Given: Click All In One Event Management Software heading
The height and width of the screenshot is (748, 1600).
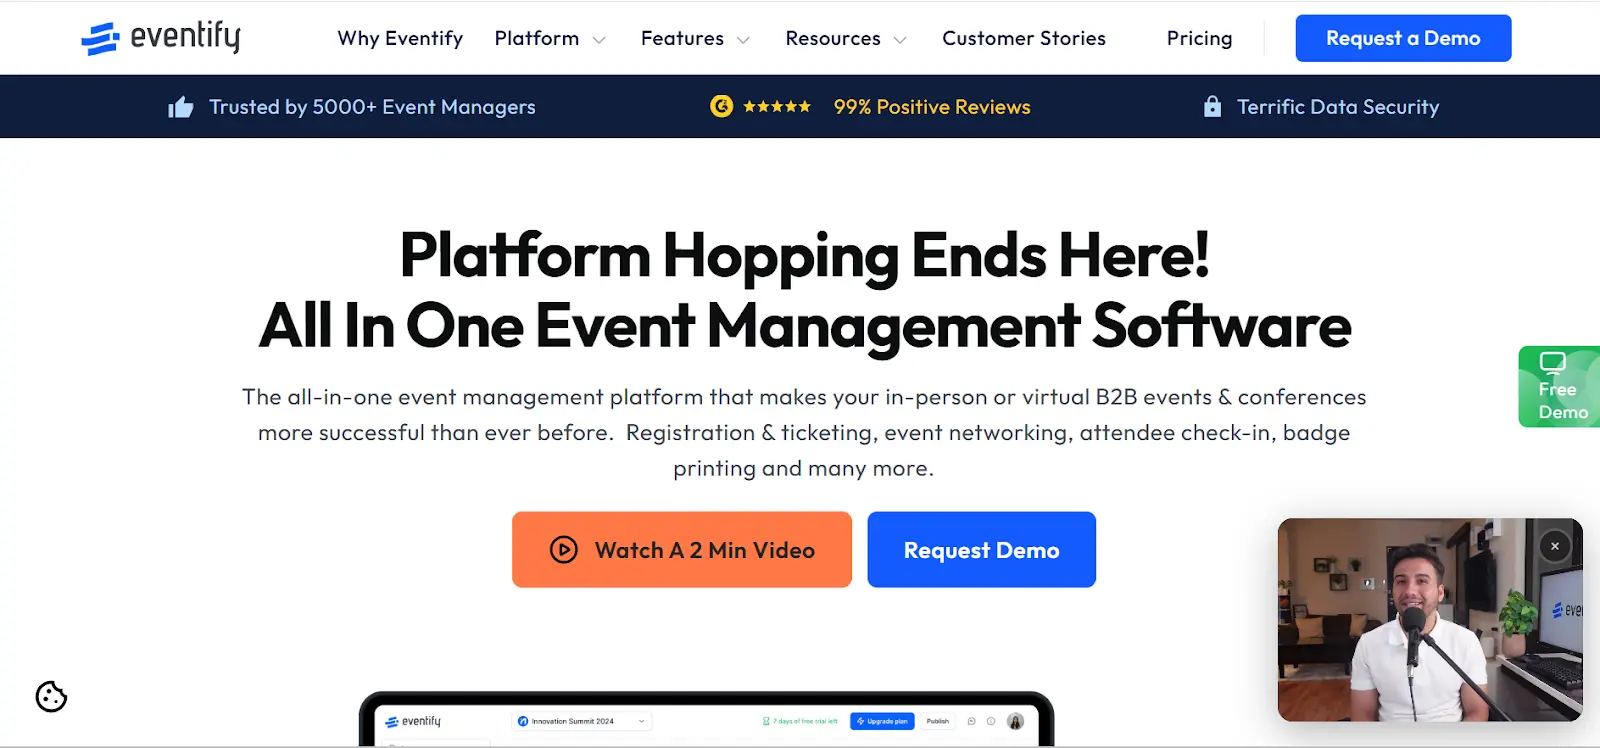Looking at the screenshot, I should (x=805, y=326).
